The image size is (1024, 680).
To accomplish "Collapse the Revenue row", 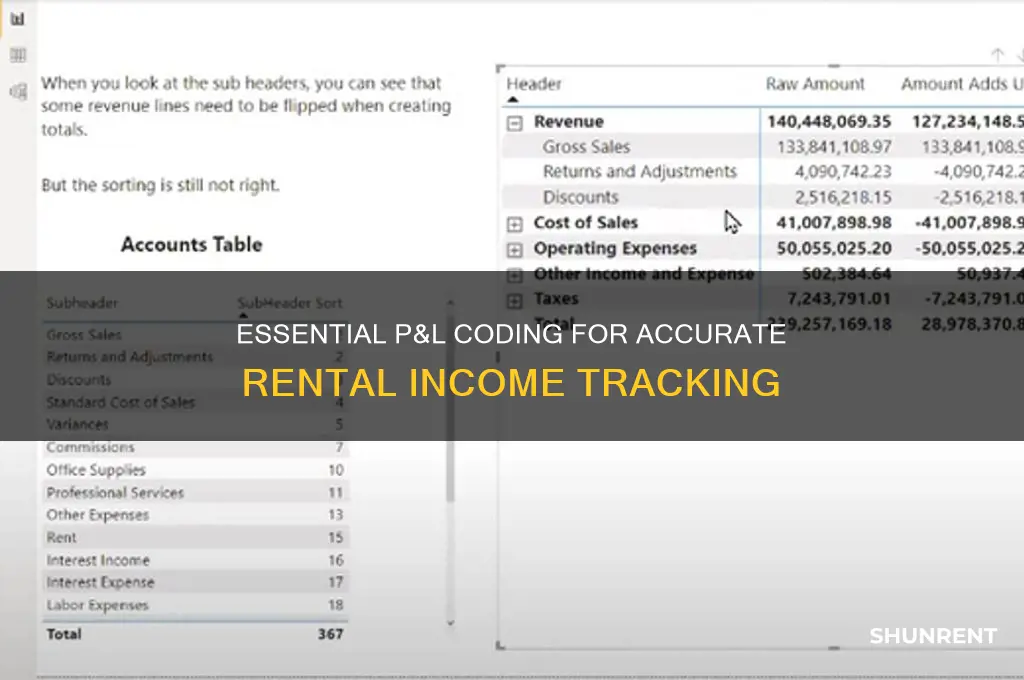I will coord(515,123).
